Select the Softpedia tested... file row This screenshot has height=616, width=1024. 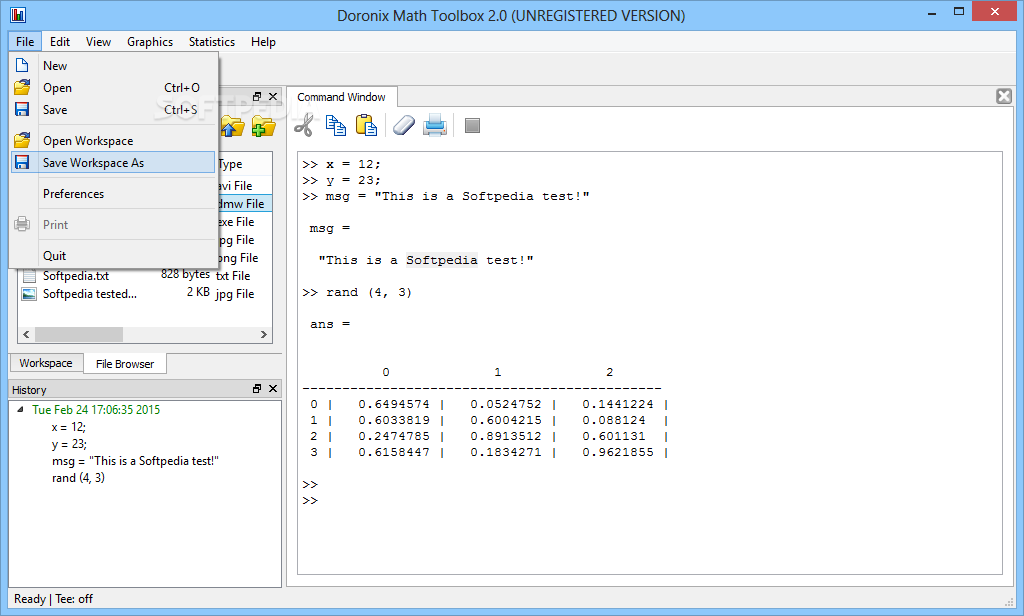pyautogui.click(x=145, y=294)
